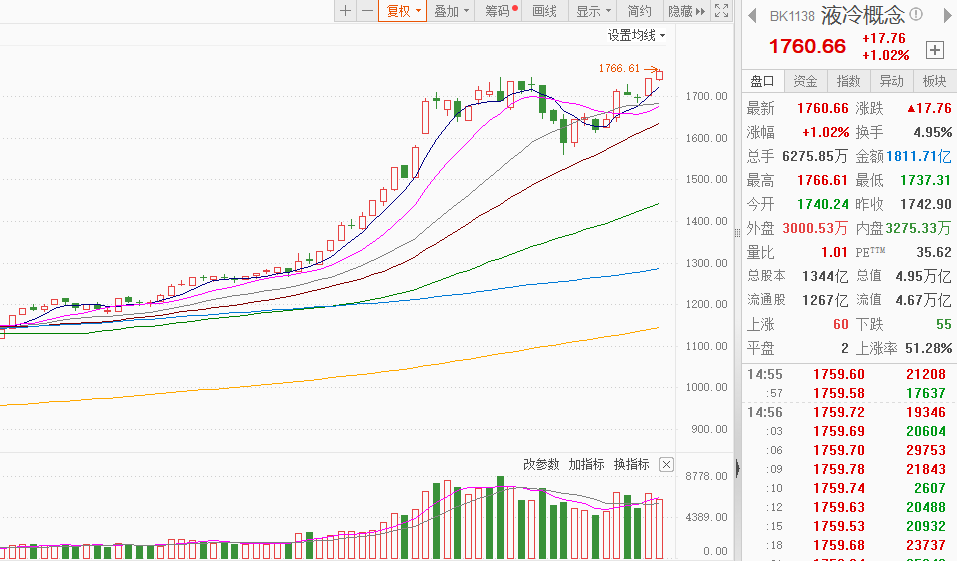Click 加指标 to add an indicator
Viewport: 957px width, 561px height.
pos(587,464)
